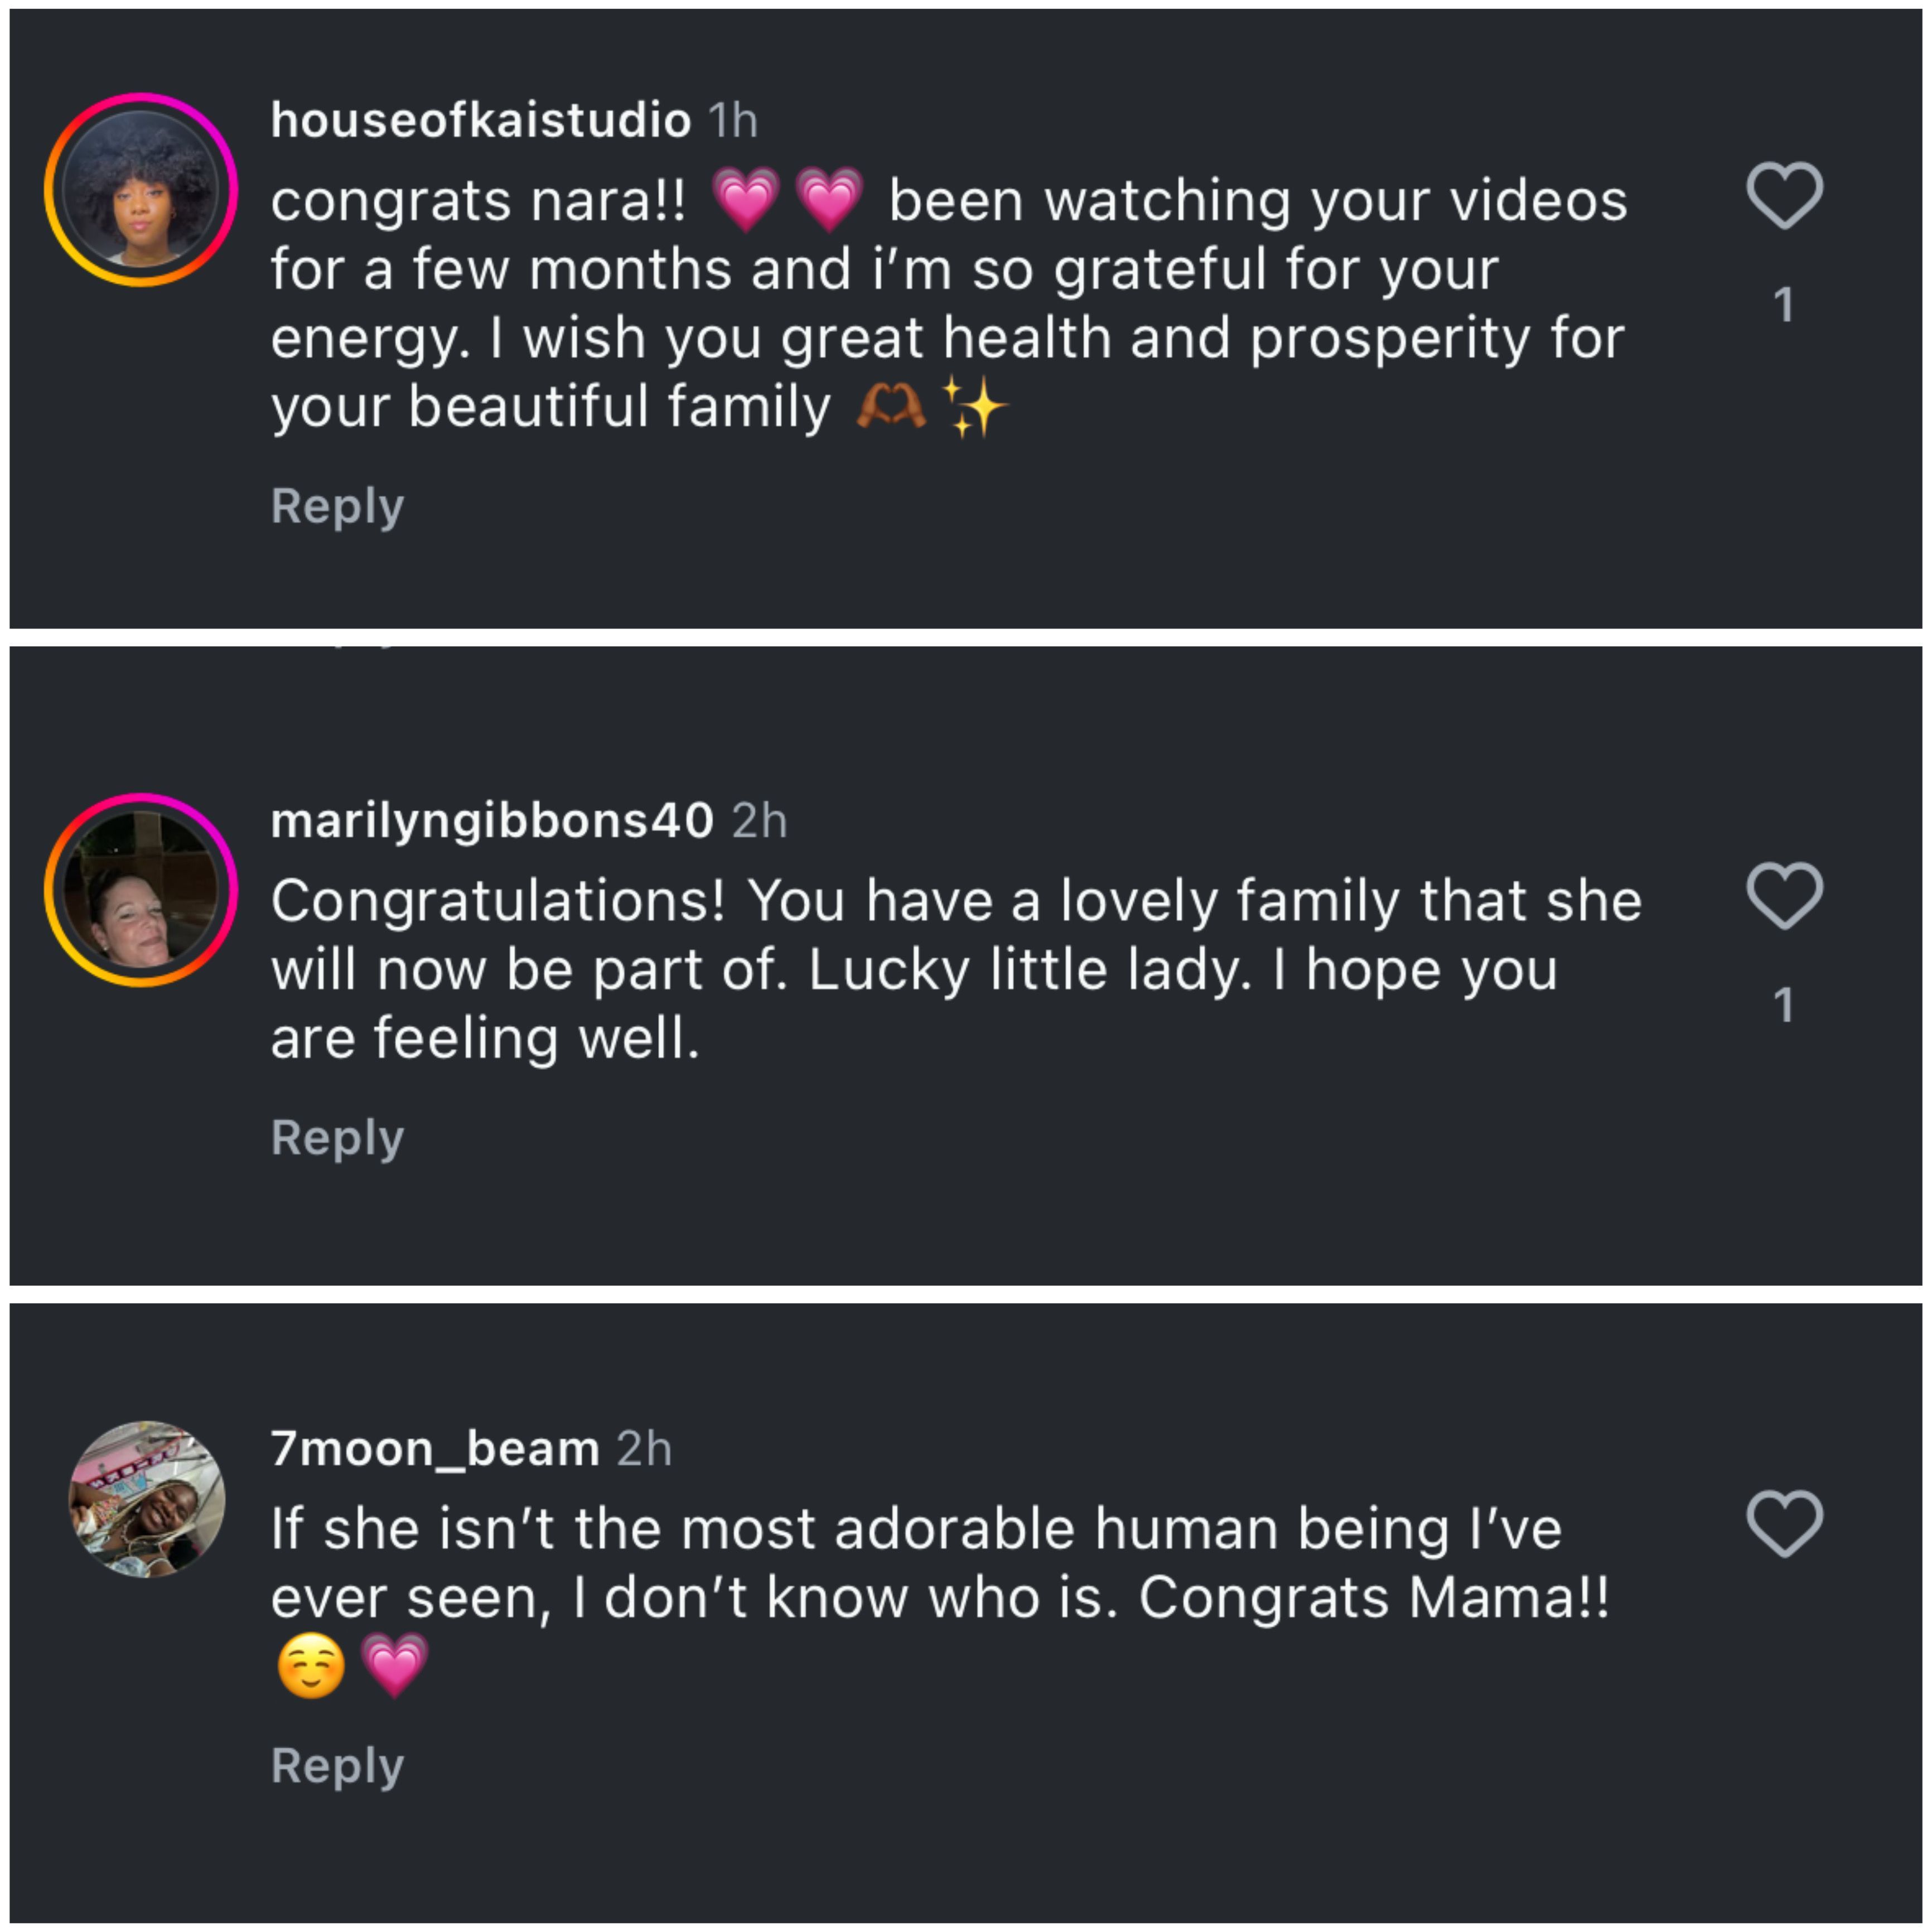1932x1932 pixels.
Task: View like count on marilyngibbons40's comment
Action: [1783, 1005]
